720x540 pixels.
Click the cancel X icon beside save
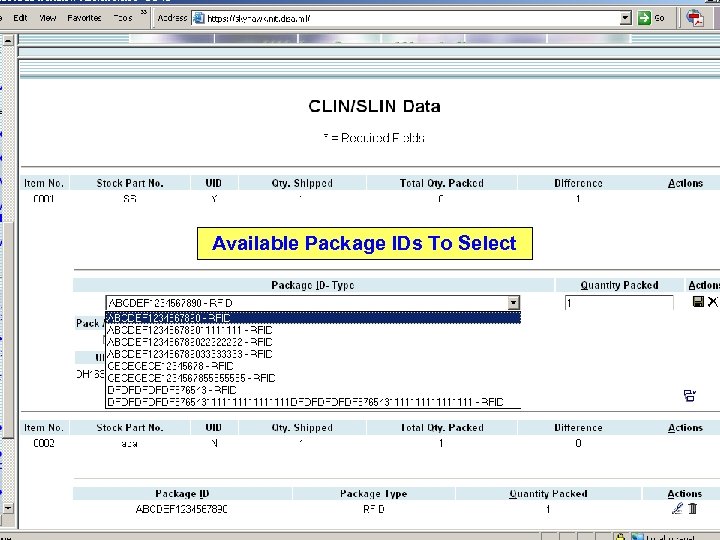coord(713,302)
